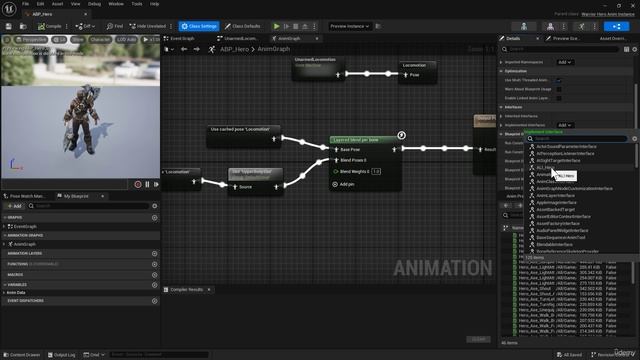This screenshot has width=640, height=360.
Task: Navigate back in graph history
Action: click(184, 49)
